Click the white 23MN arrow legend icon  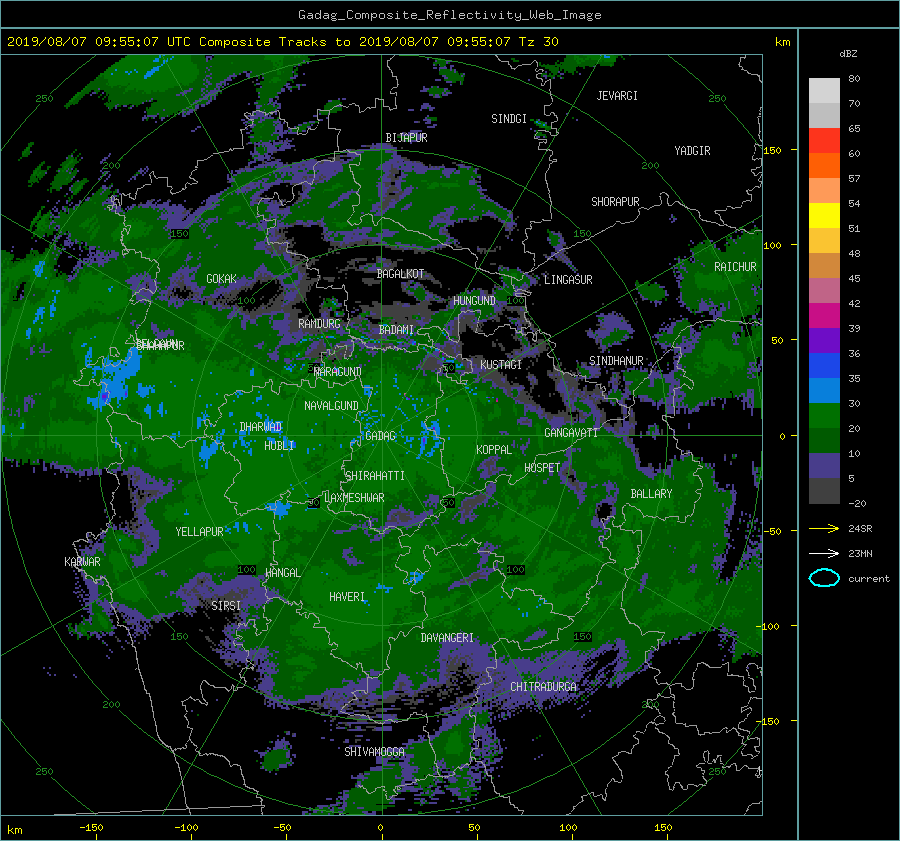point(824,553)
